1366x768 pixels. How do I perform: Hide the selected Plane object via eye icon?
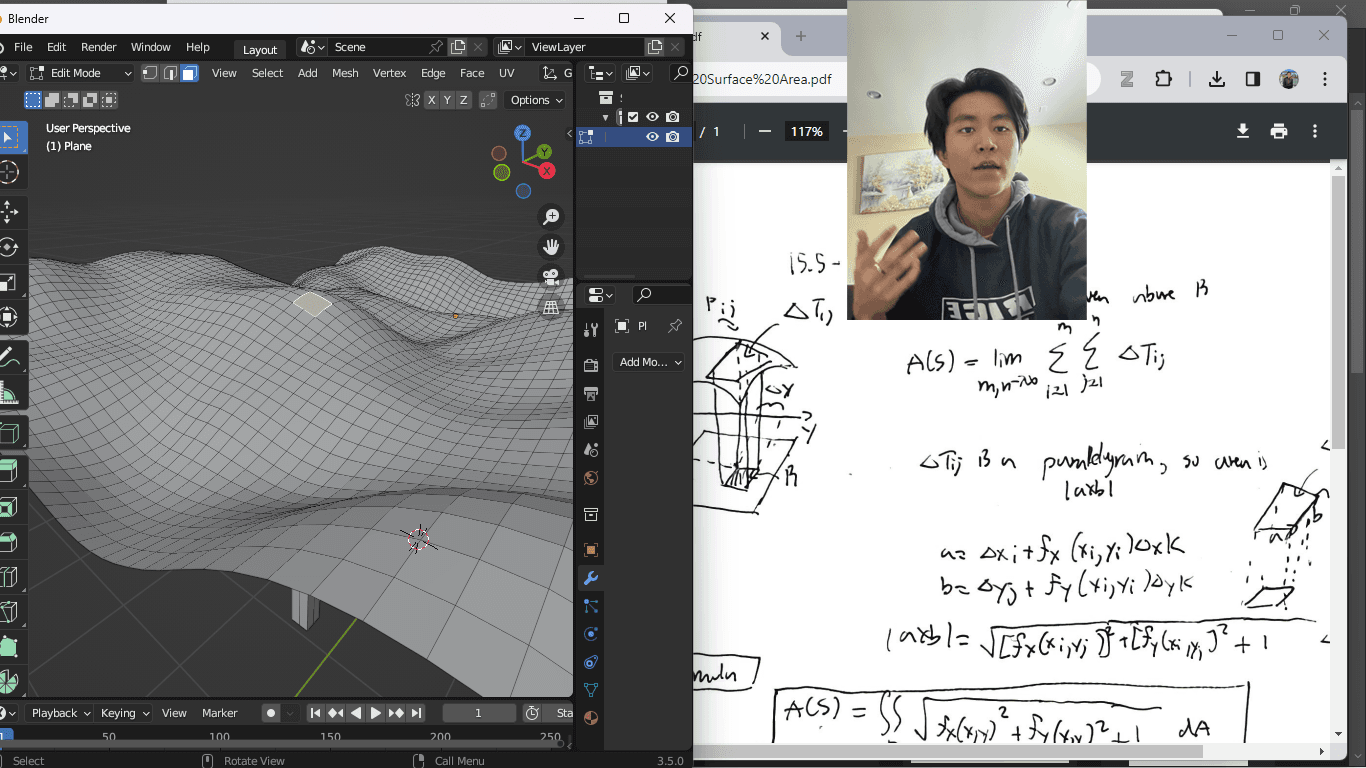coord(652,137)
